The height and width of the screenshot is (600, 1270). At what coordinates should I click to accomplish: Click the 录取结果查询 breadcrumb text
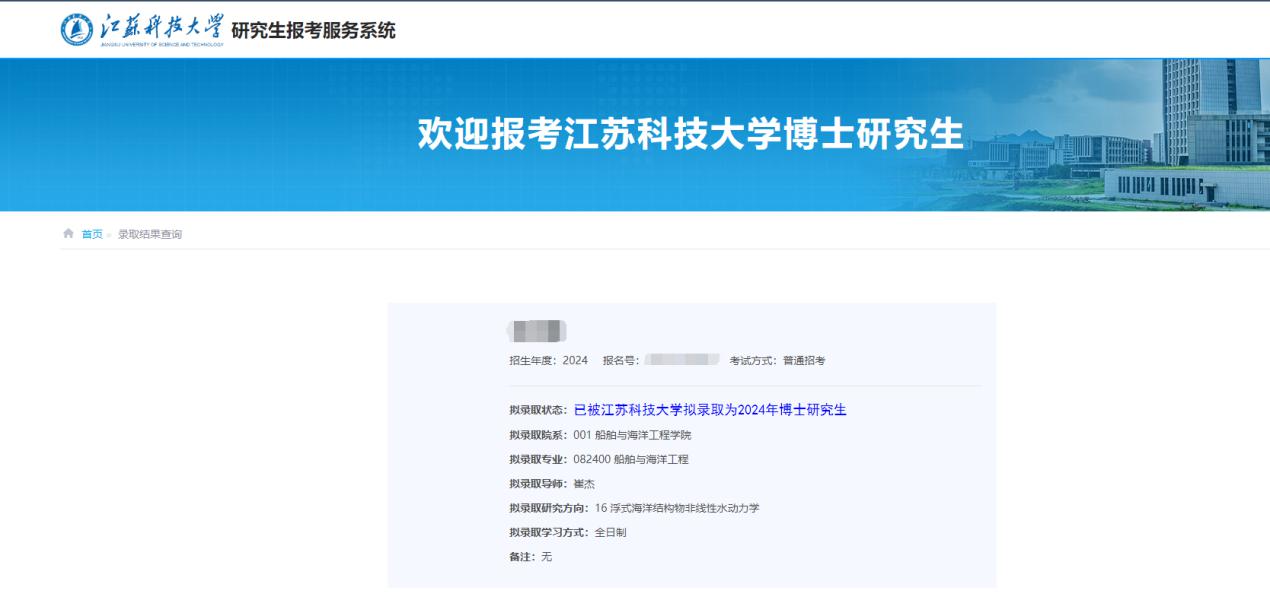pos(150,234)
